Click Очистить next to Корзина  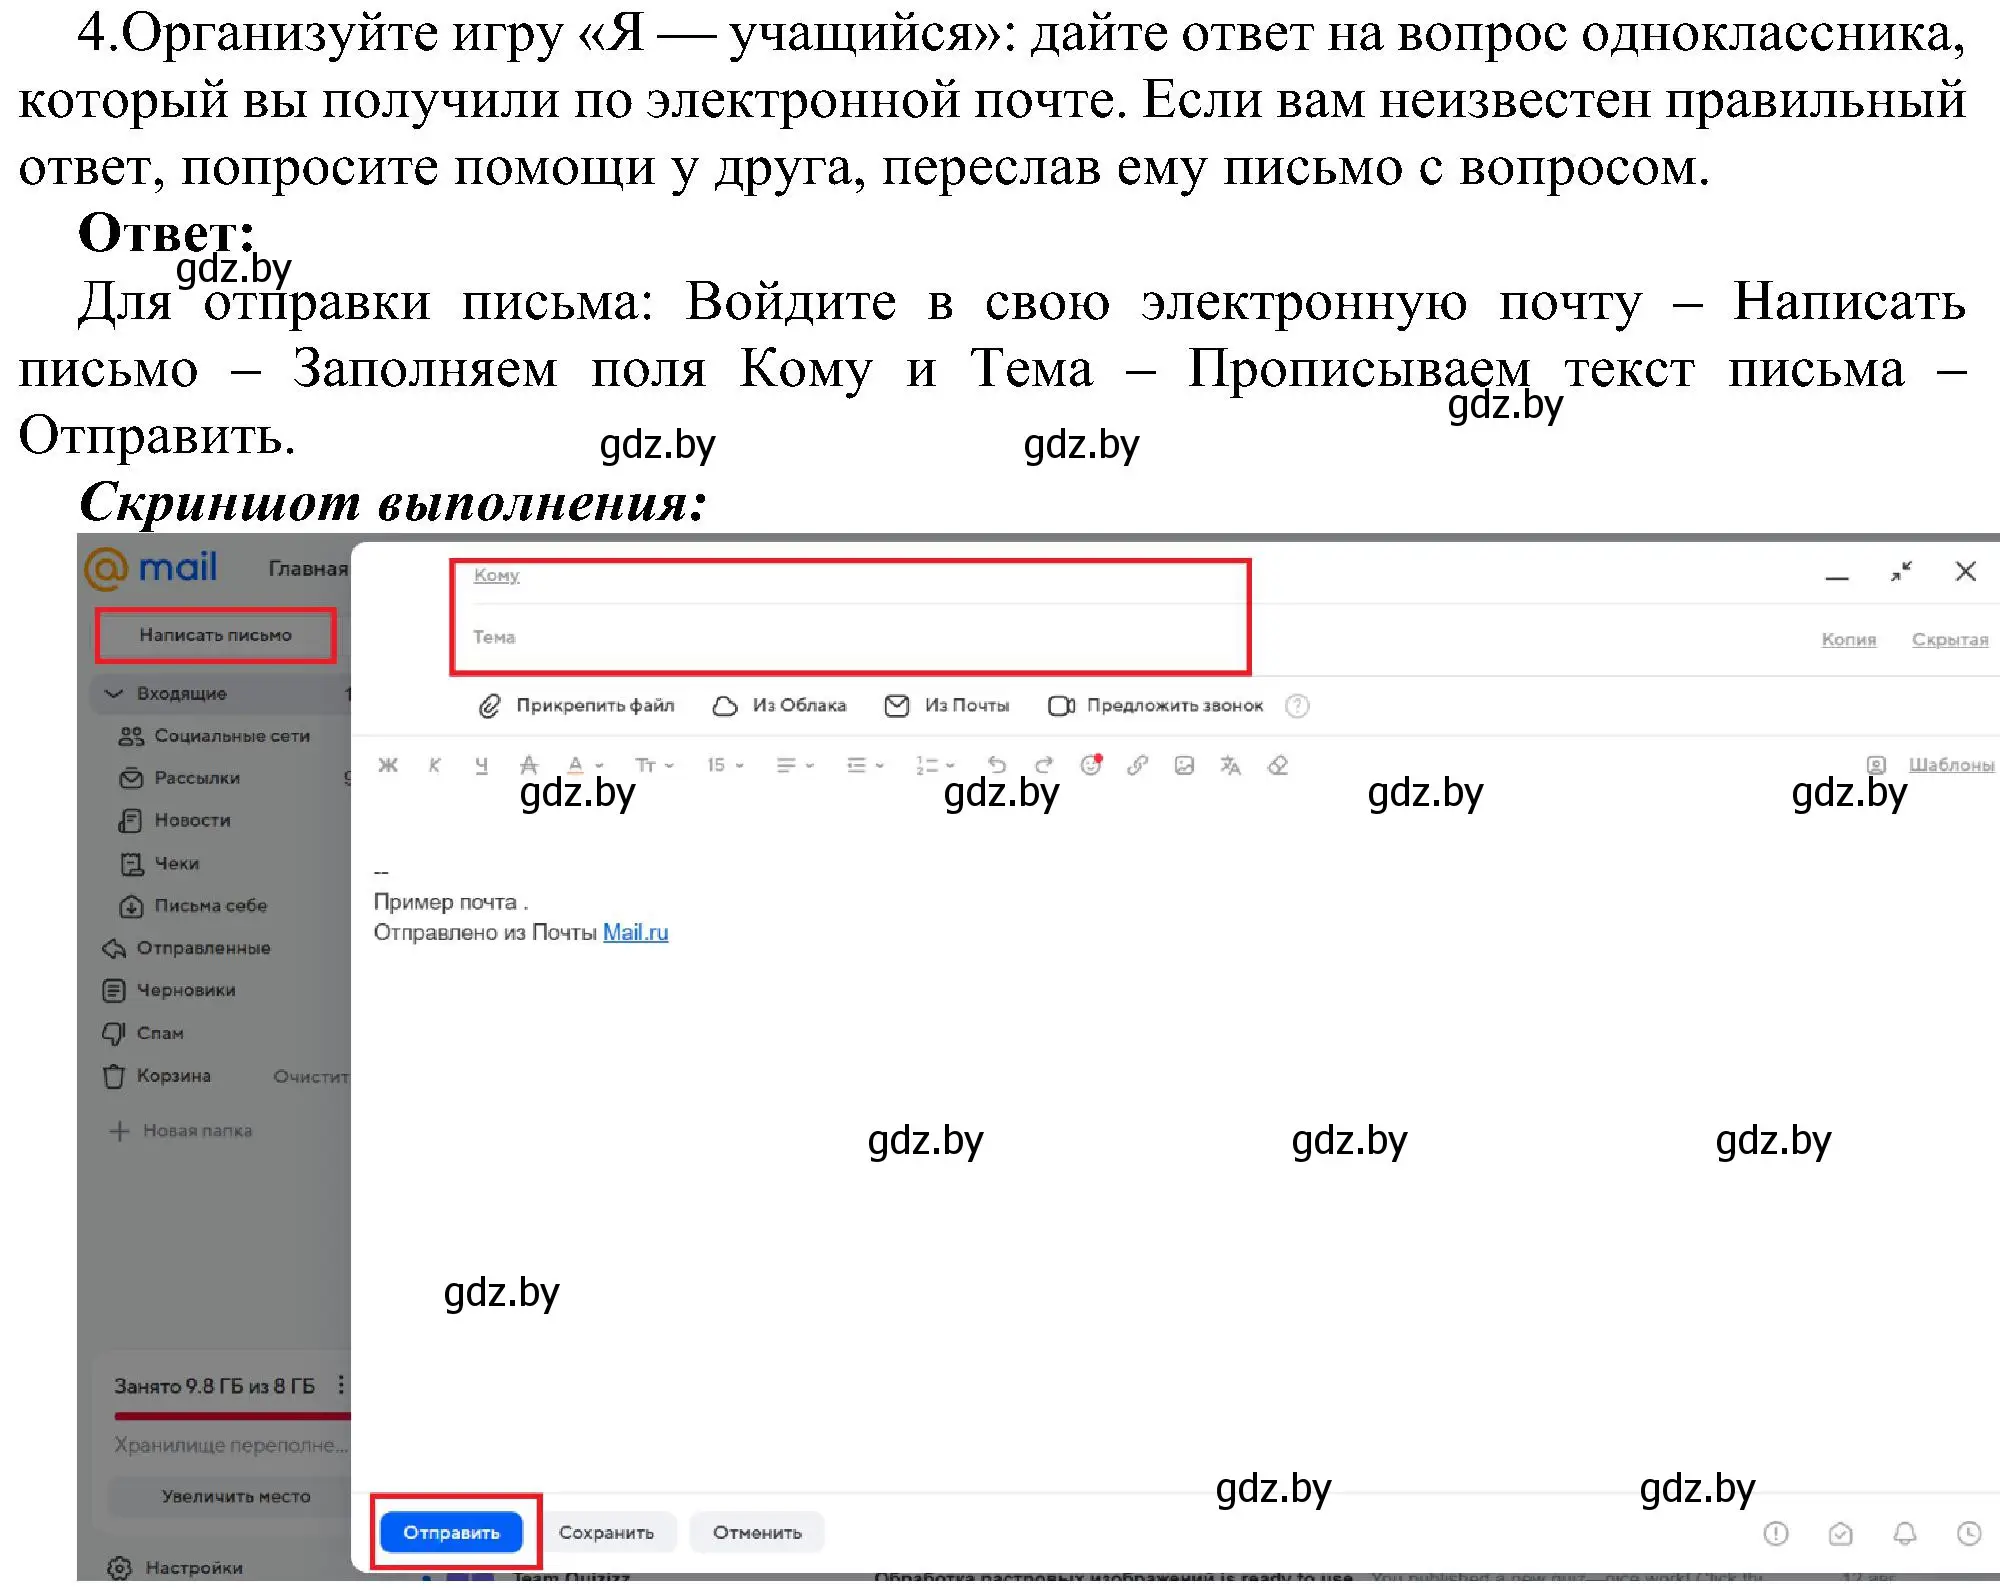pyautogui.click(x=311, y=1077)
